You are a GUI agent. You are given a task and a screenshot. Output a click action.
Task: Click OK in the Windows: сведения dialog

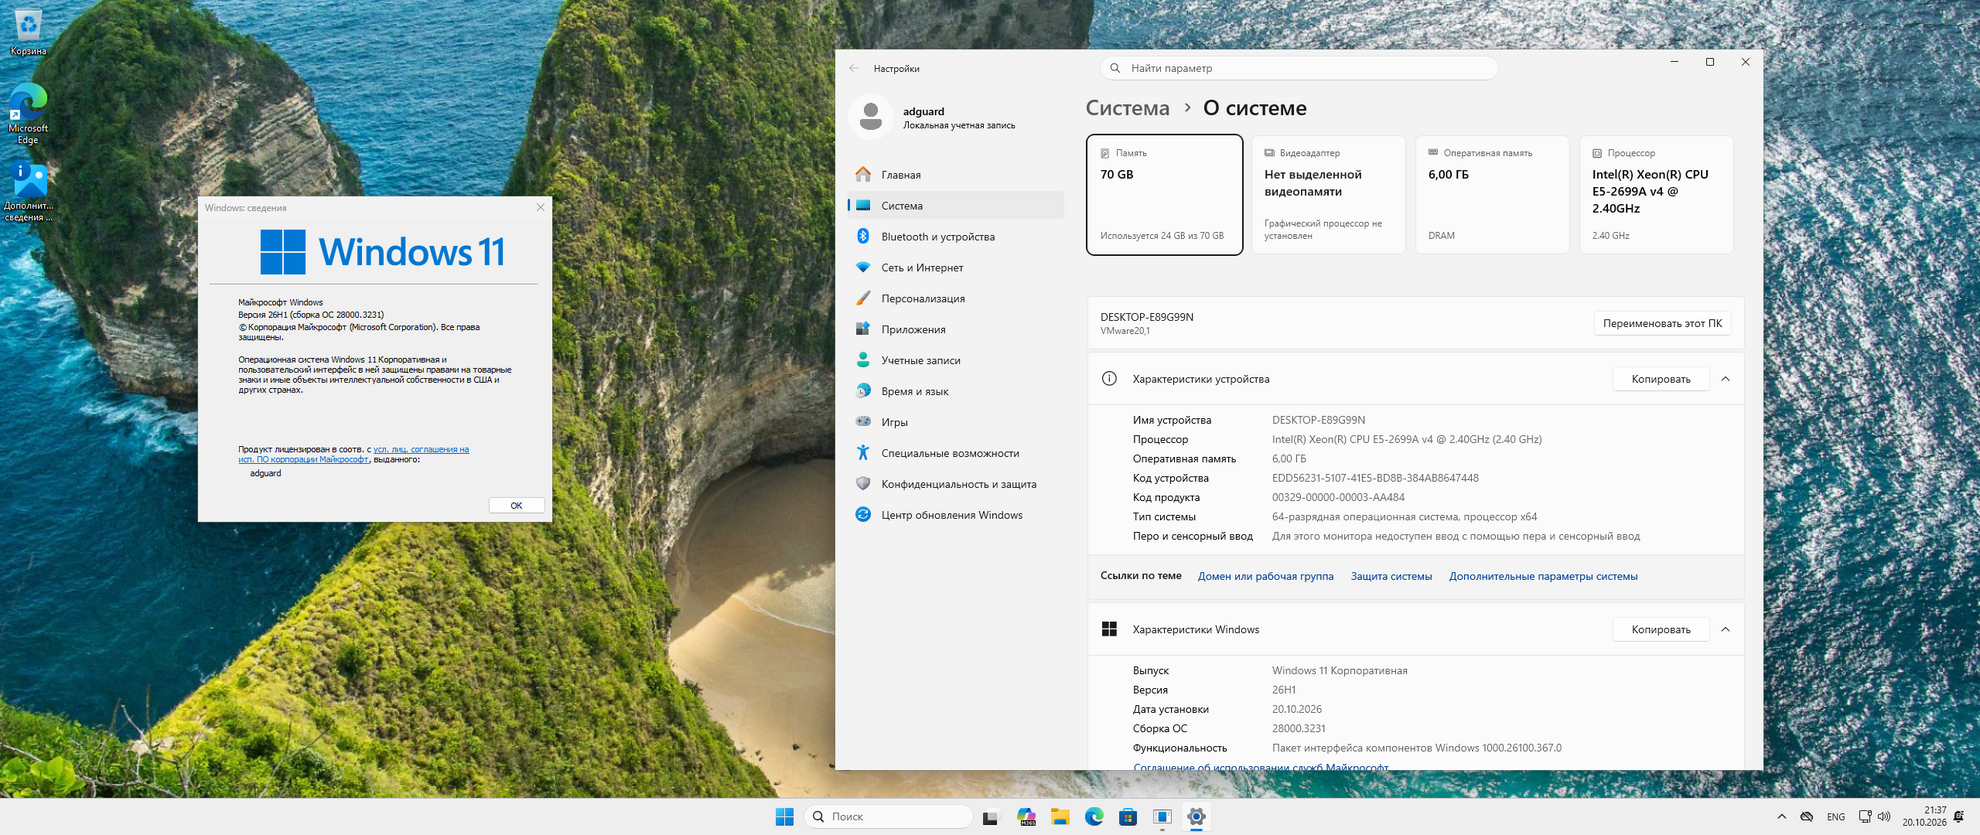[516, 505]
